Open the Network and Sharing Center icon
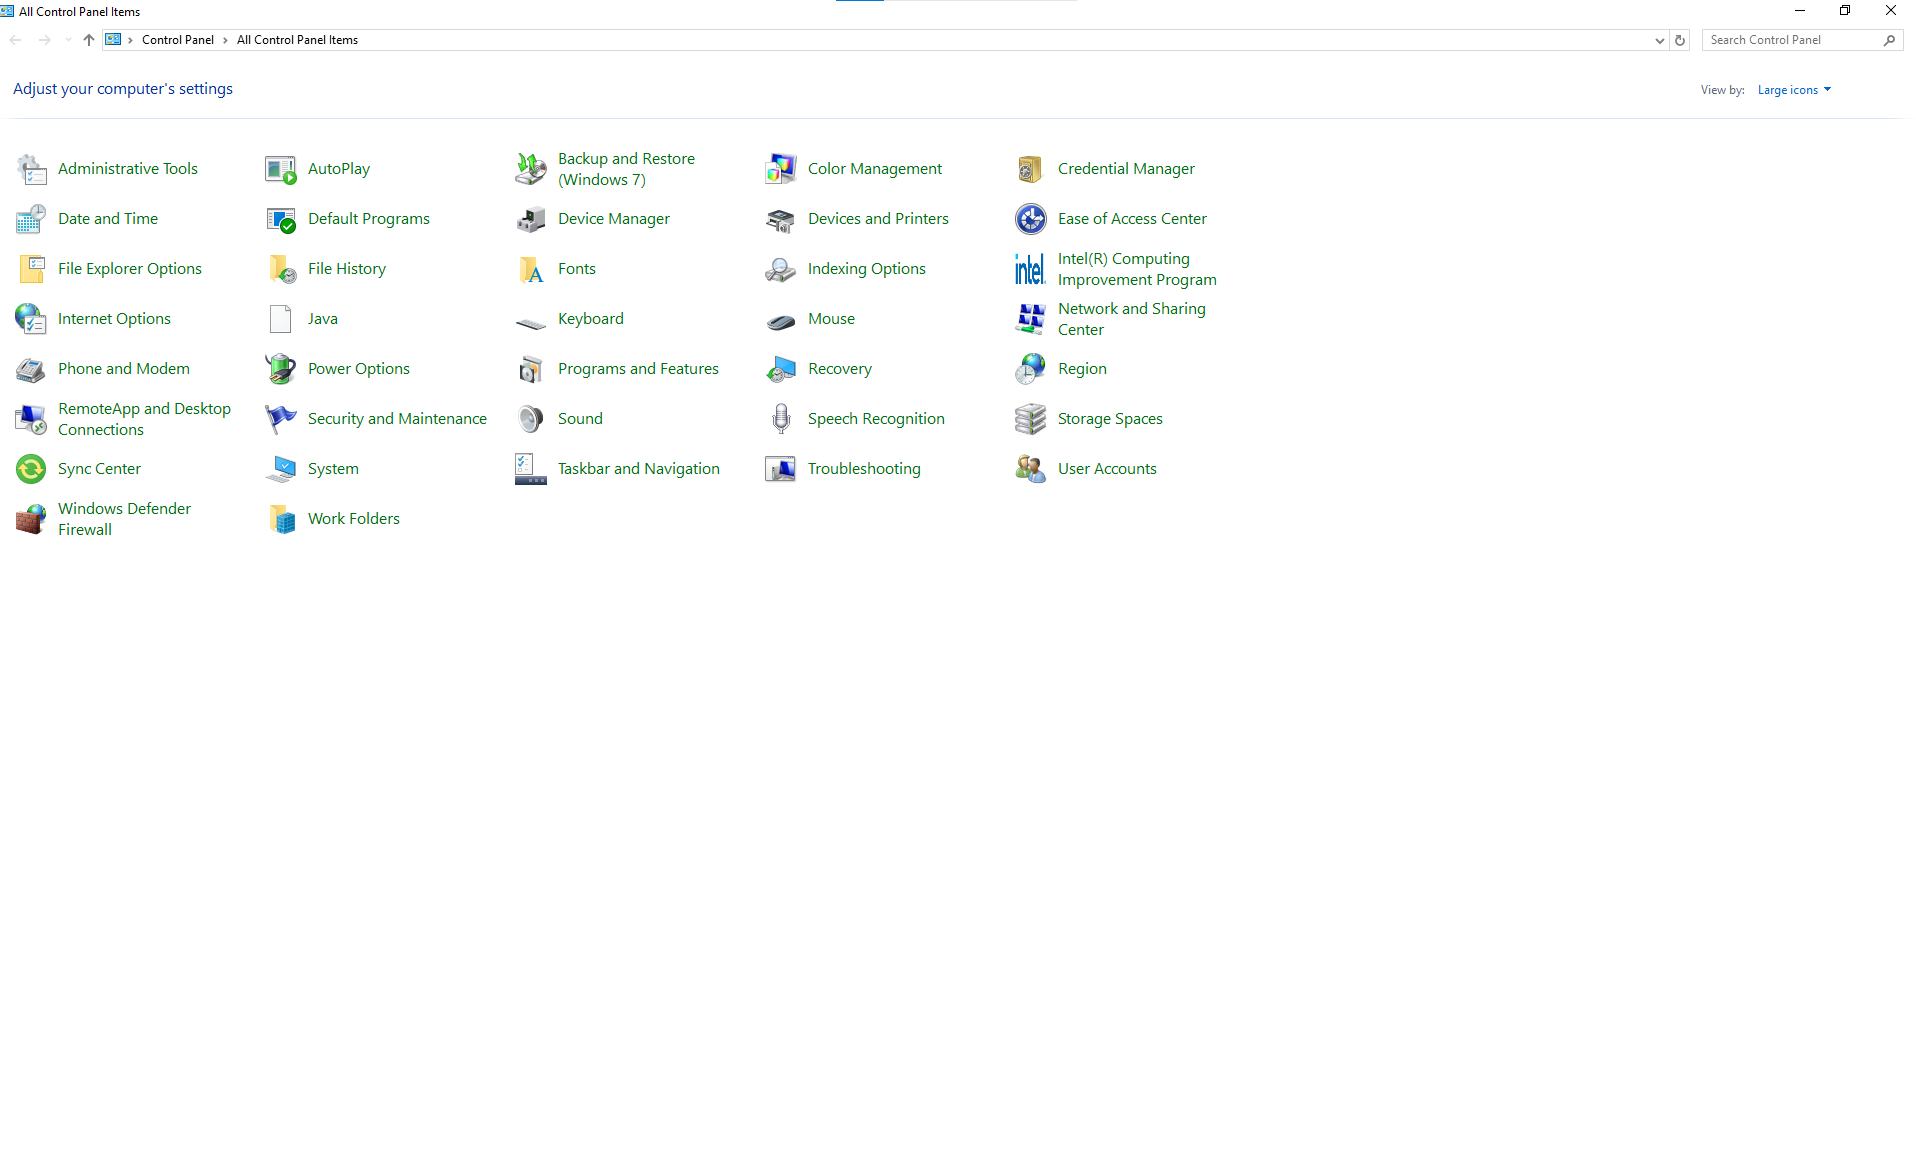 point(1031,319)
